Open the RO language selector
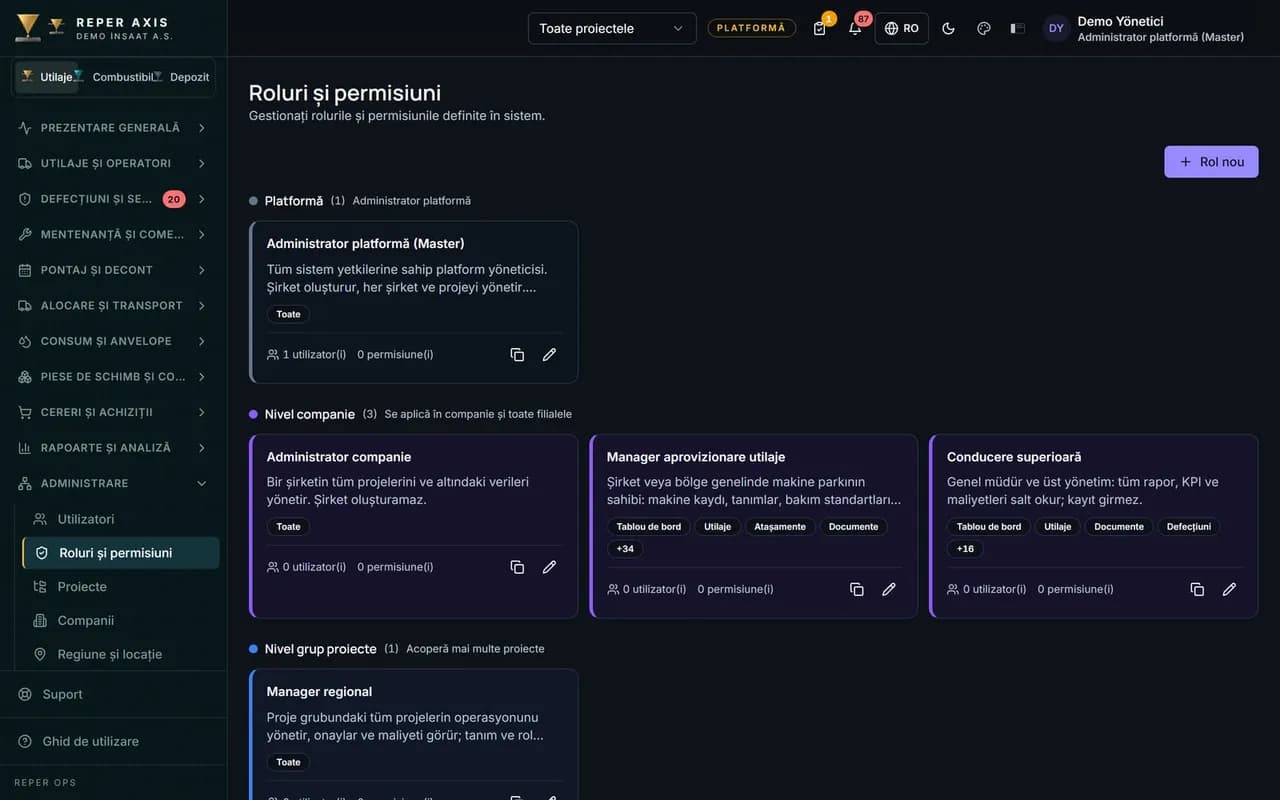 (x=902, y=28)
